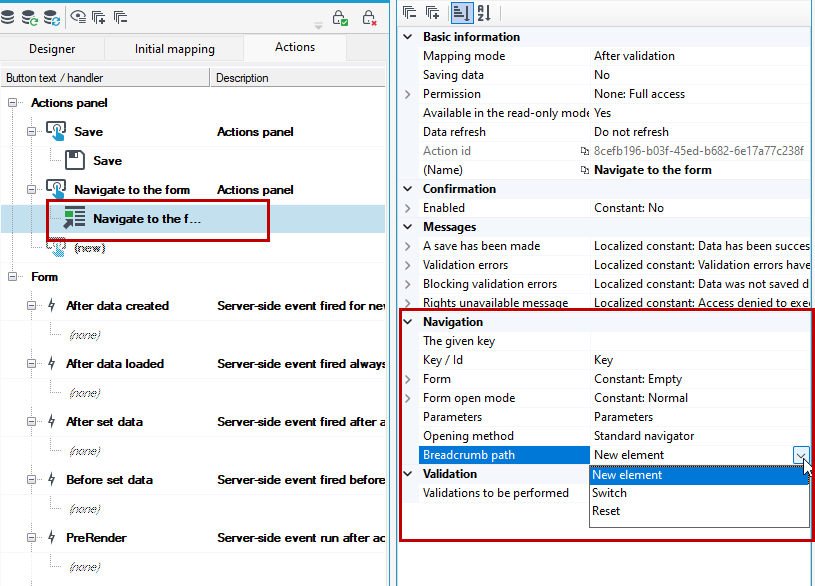Click the database icon with blue sync arrows

point(52,17)
